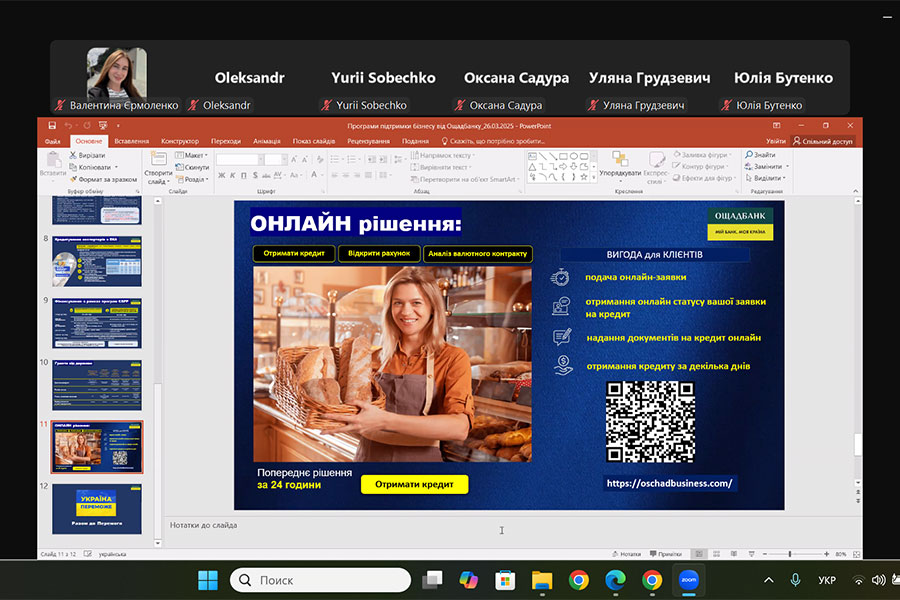
Task: Click the Спільний доступ share button
Action: 821,141
